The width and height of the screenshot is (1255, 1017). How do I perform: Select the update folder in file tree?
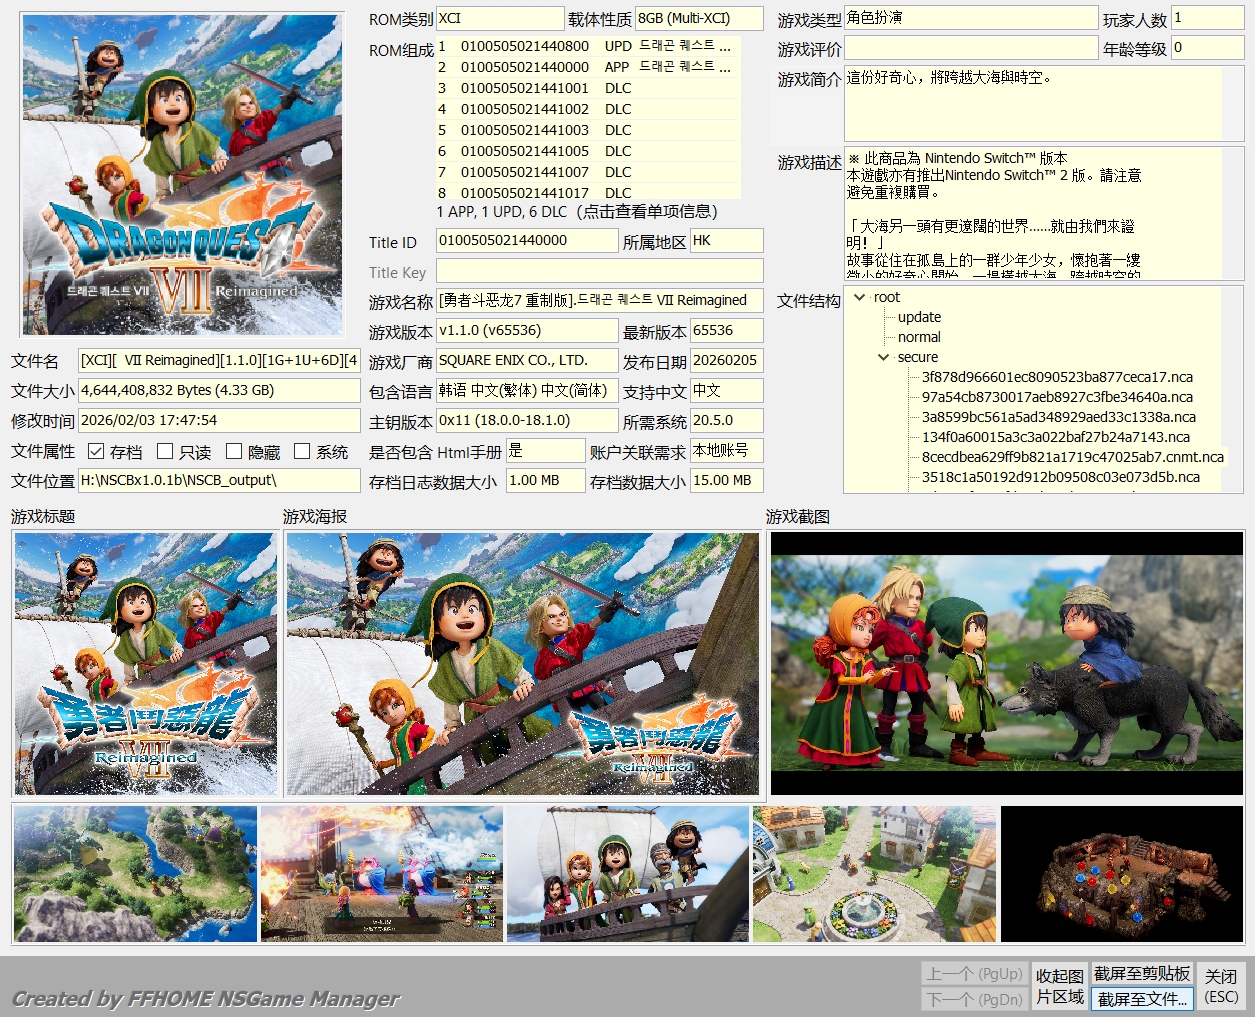[919, 317]
